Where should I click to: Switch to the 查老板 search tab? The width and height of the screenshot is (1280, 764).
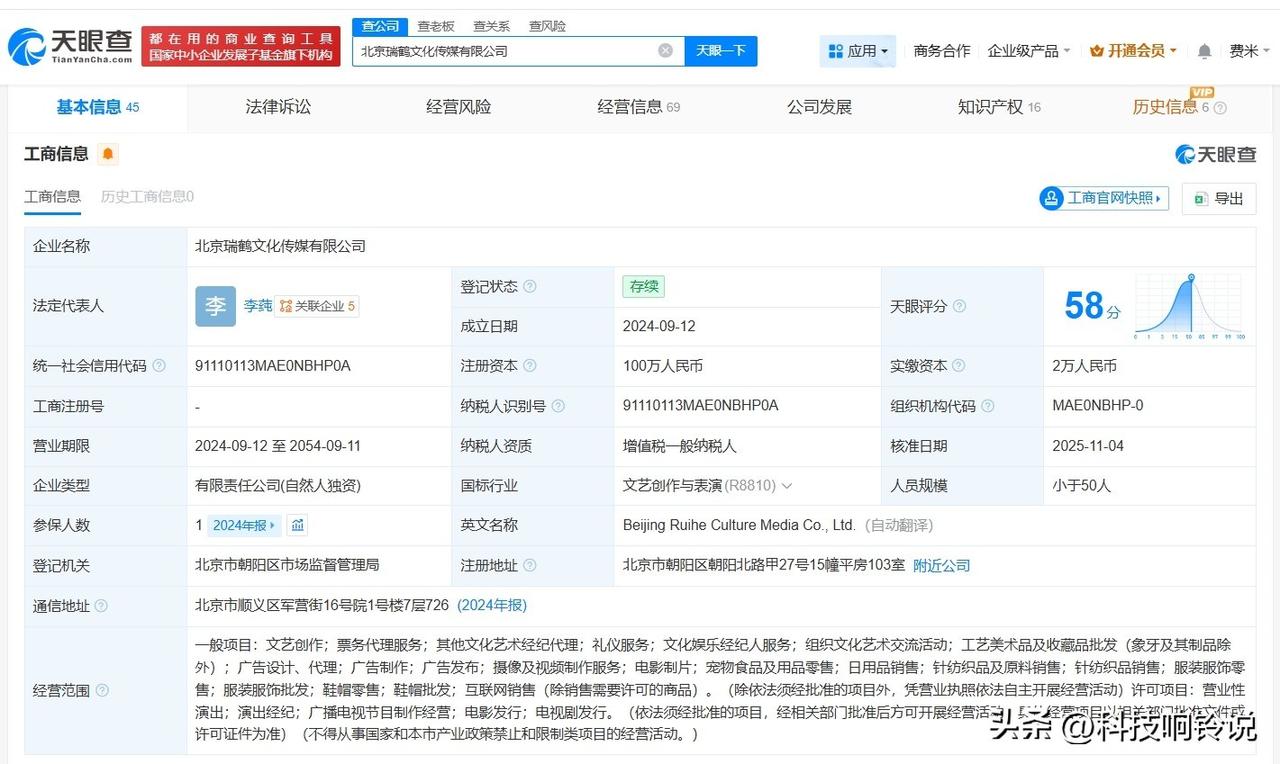(x=436, y=26)
